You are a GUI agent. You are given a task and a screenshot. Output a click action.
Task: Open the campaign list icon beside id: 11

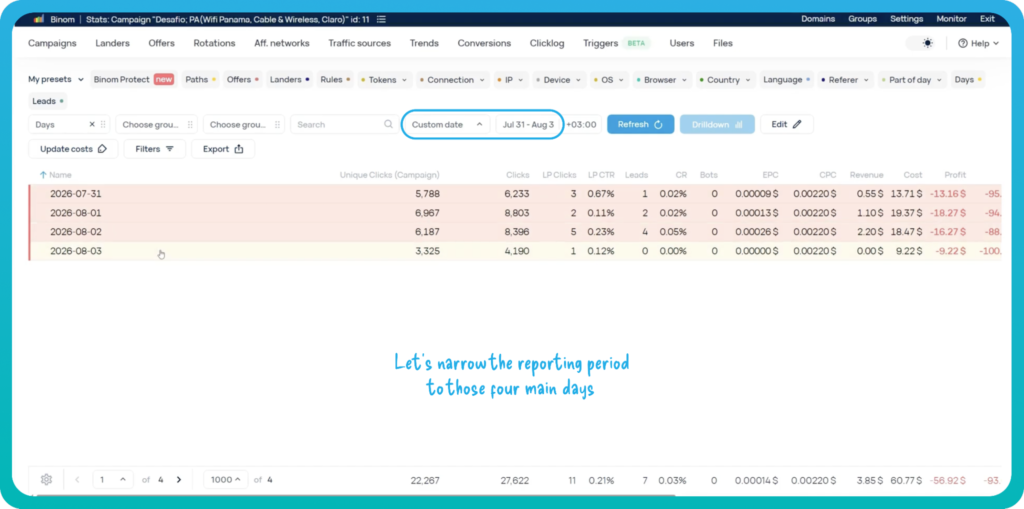381,19
